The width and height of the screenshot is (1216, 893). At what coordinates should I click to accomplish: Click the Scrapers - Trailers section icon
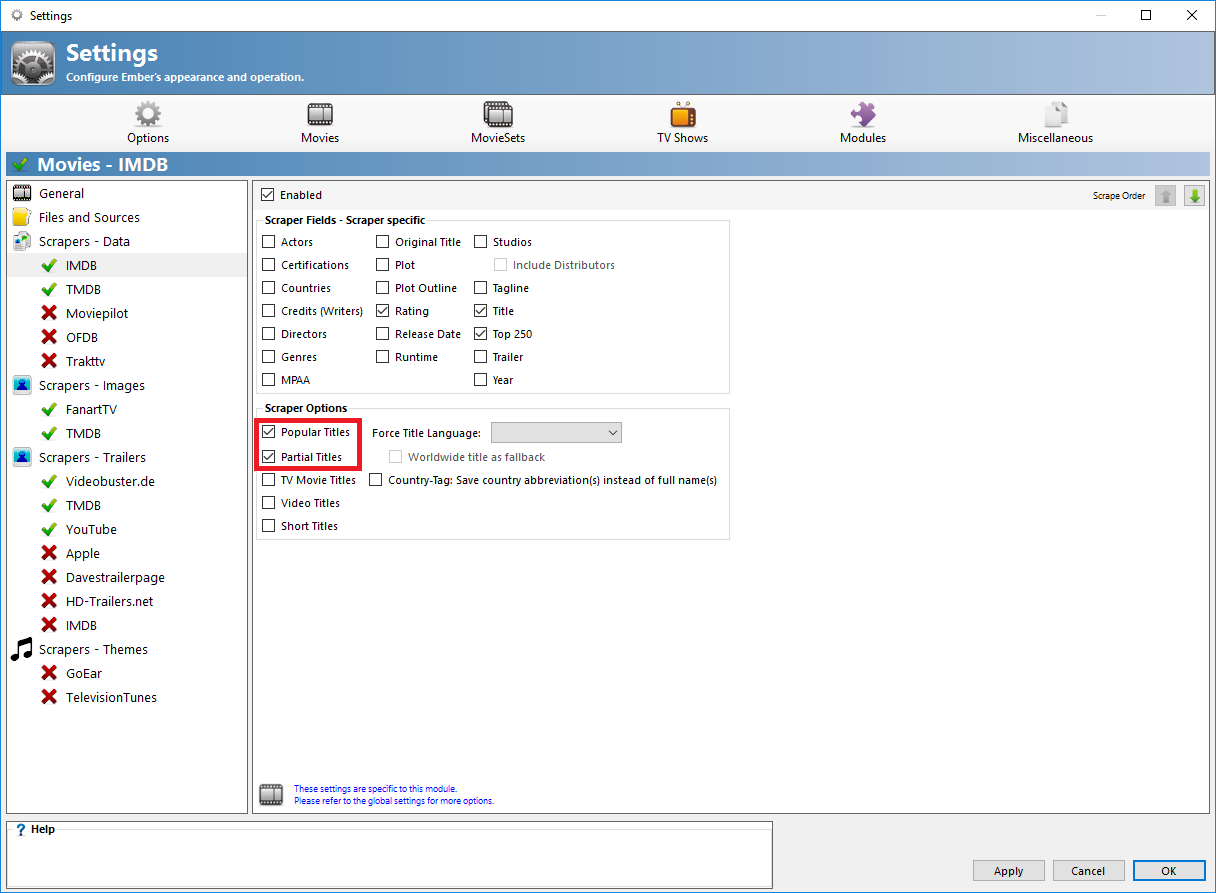(22, 457)
